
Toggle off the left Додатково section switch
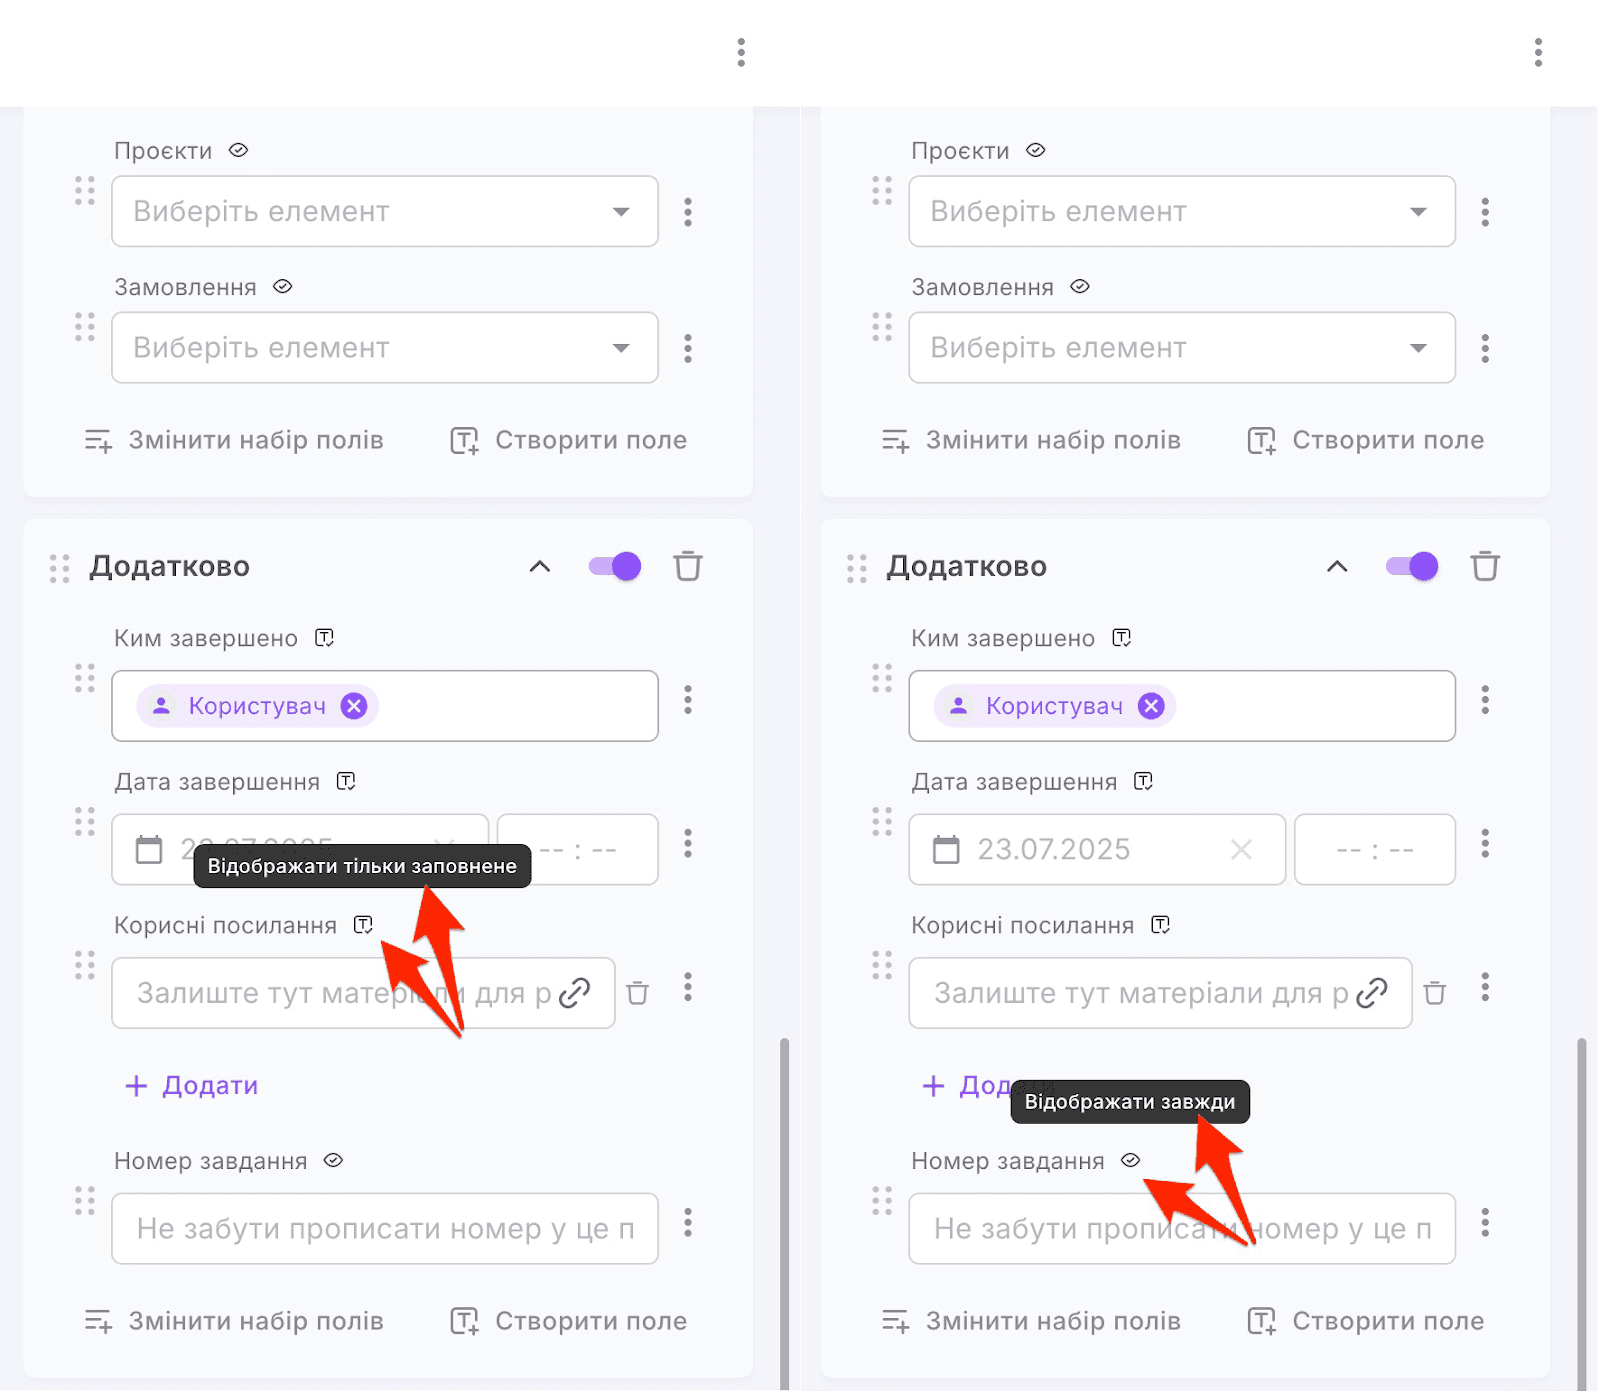pyautogui.click(x=615, y=566)
